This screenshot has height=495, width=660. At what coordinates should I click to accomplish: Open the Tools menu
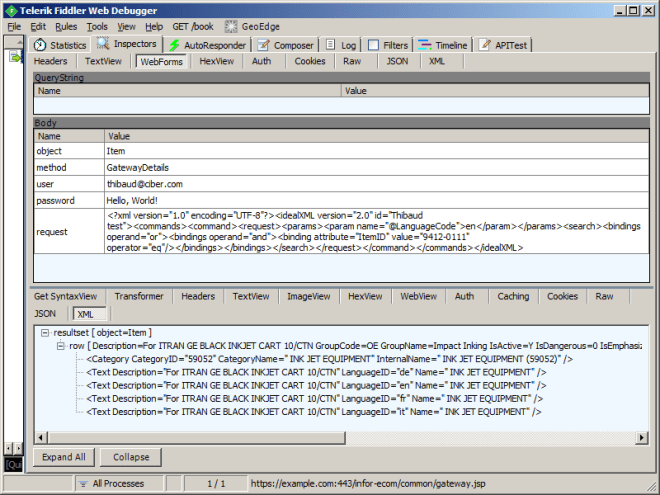point(97,26)
